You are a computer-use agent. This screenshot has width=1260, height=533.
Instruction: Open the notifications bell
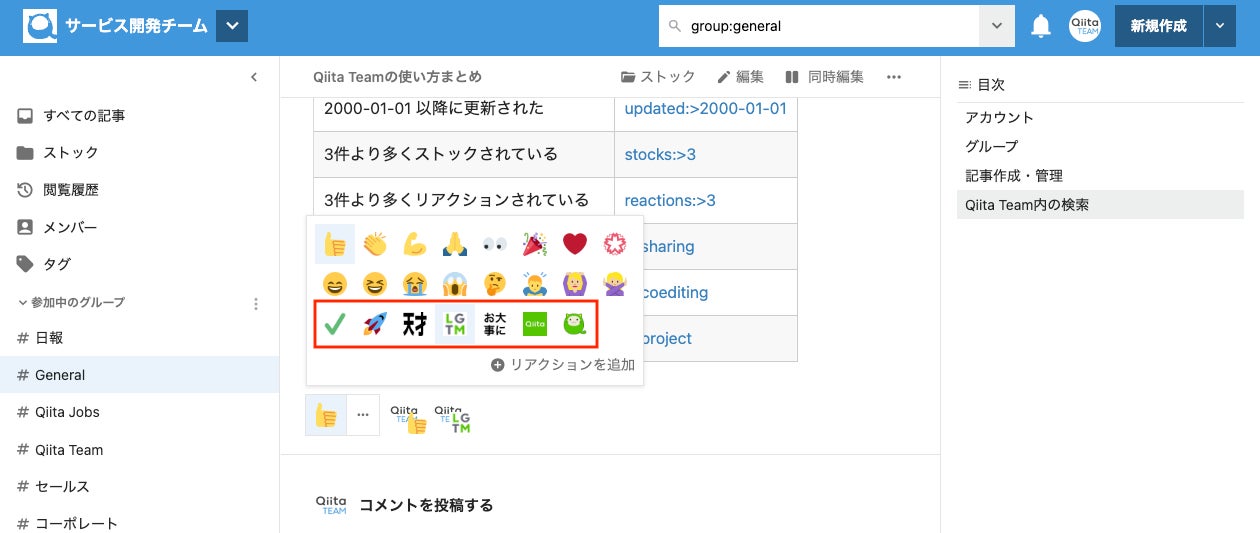point(1041,26)
